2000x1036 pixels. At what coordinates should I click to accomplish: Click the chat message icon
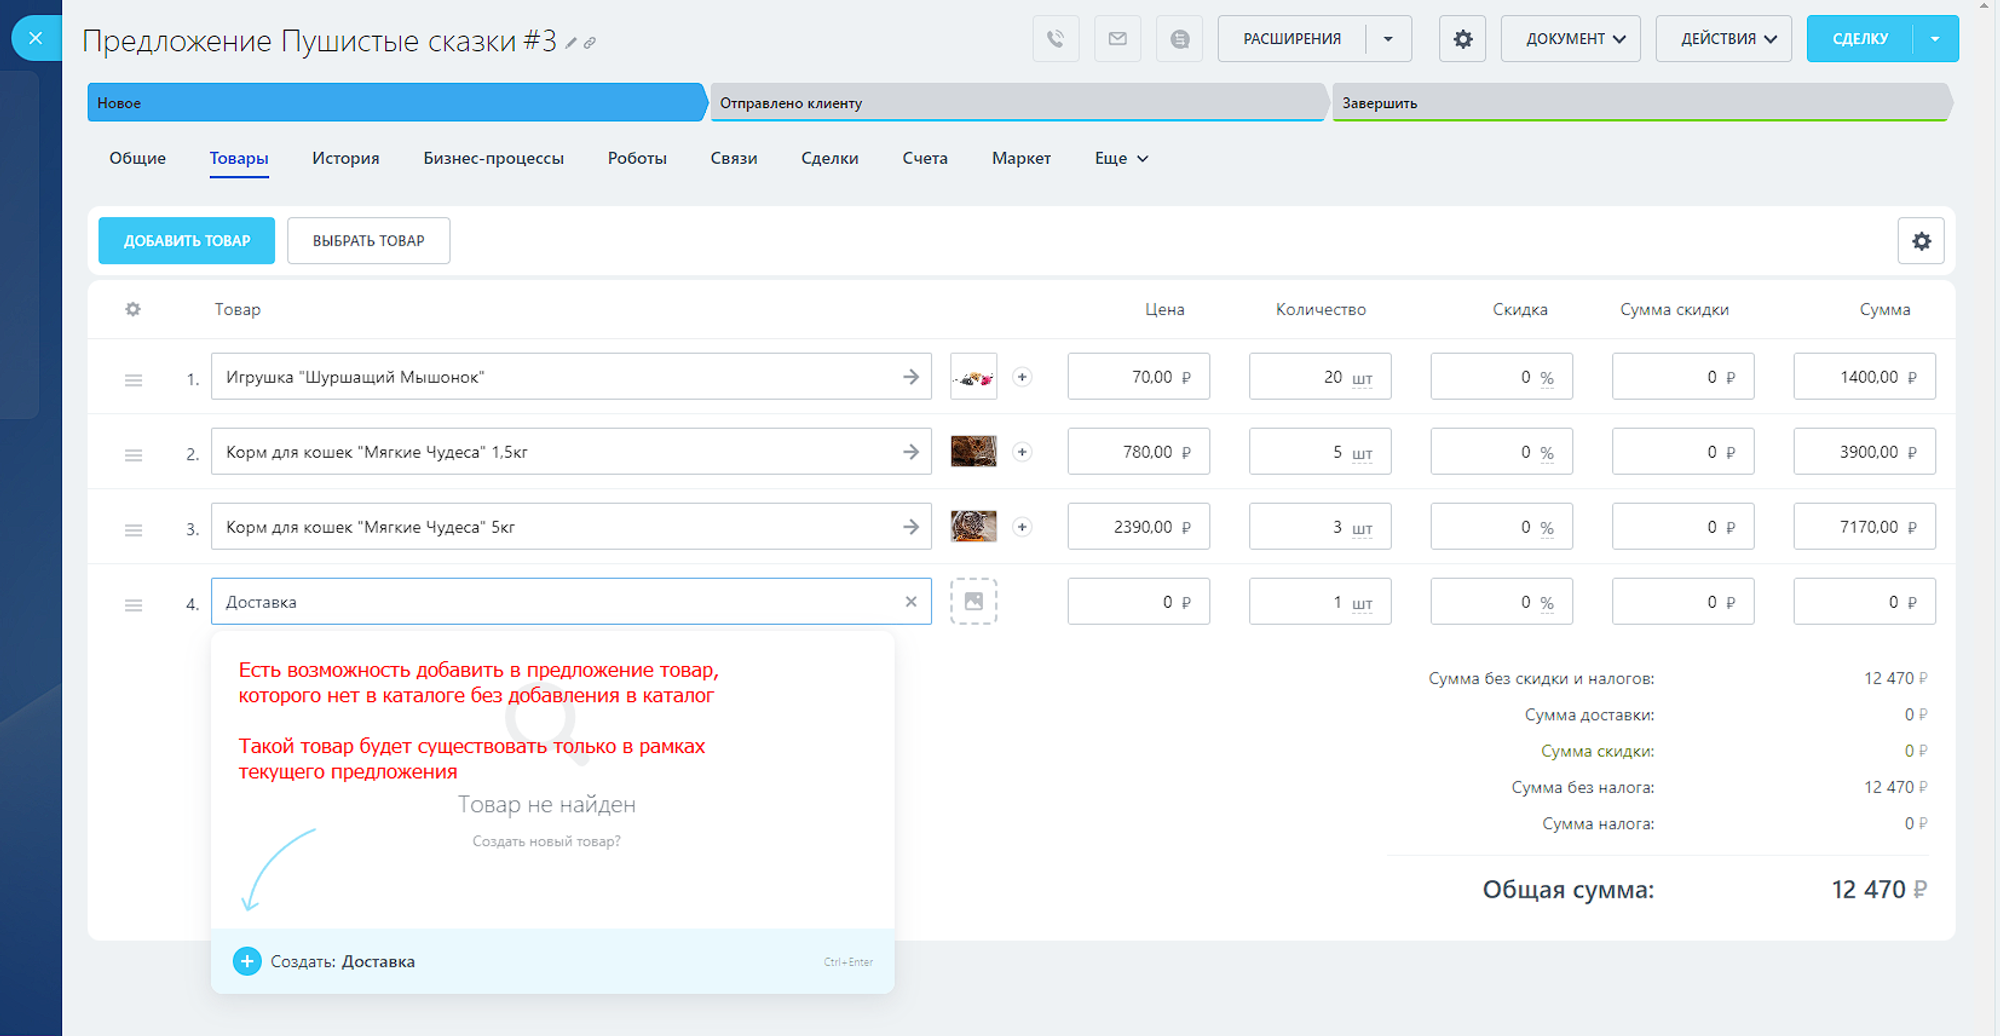point(1179,39)
